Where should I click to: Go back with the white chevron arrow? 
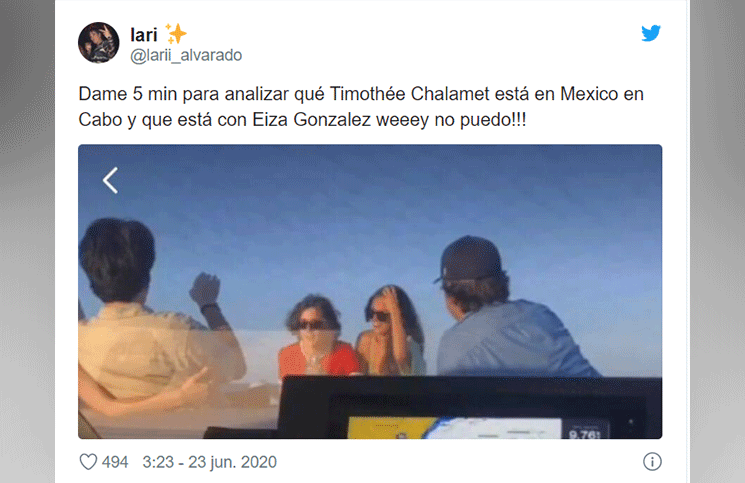(x=110, y=180)
